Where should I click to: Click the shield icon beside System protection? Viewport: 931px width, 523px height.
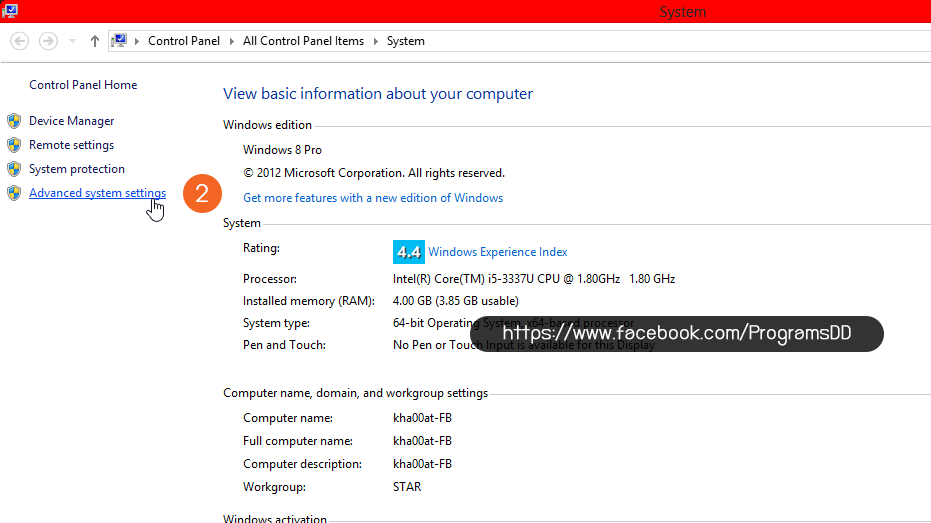pyautogui.click(x=14, y=169)
